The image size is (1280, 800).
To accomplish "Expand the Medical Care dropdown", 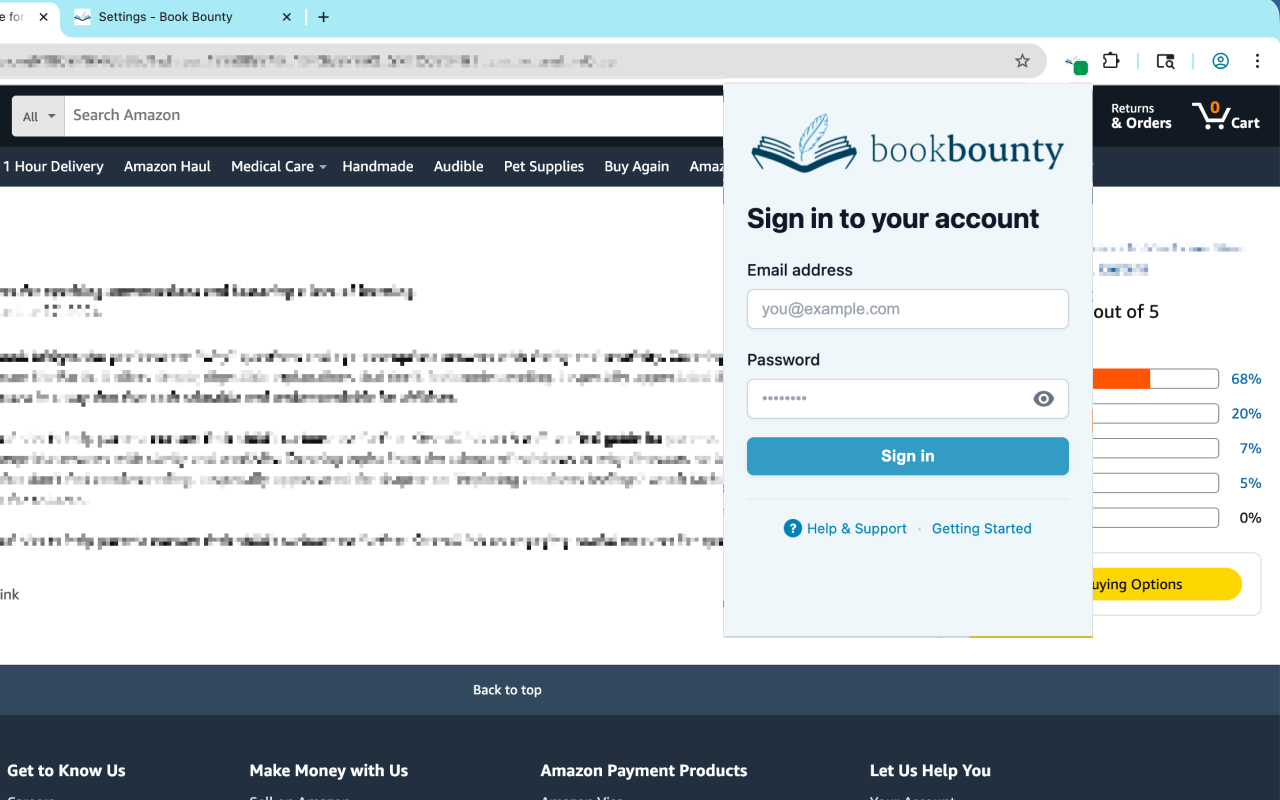I will [x=278, y=166].
